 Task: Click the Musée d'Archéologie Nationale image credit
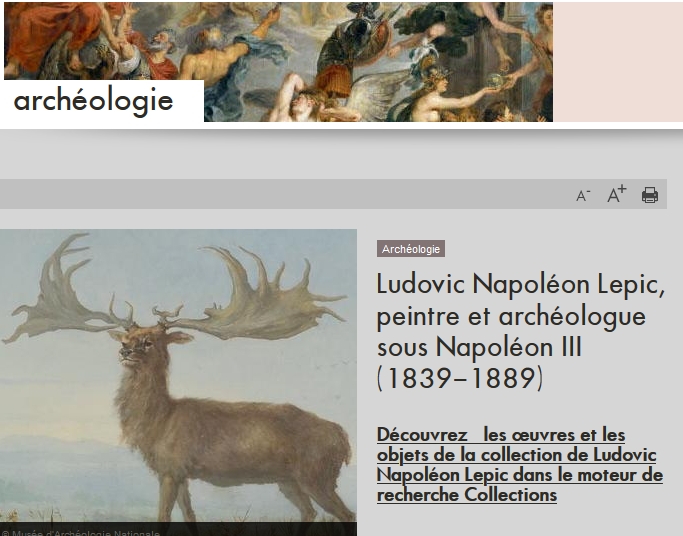pos(80,533)
